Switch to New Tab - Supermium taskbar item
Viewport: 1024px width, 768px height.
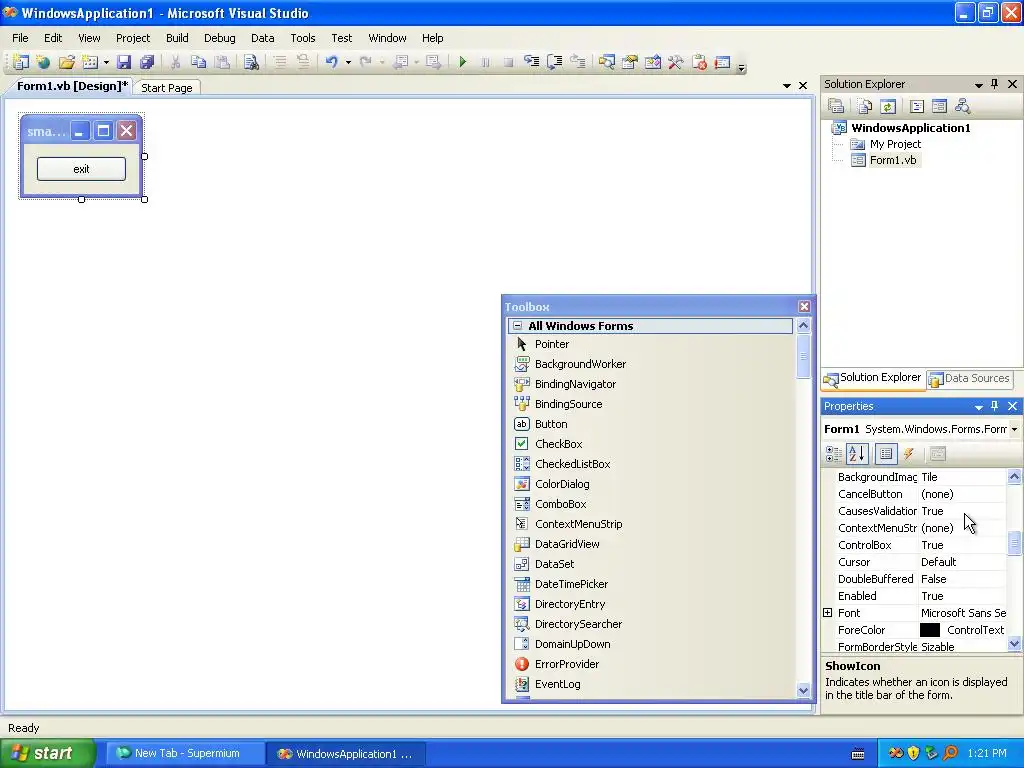(184, 754)
